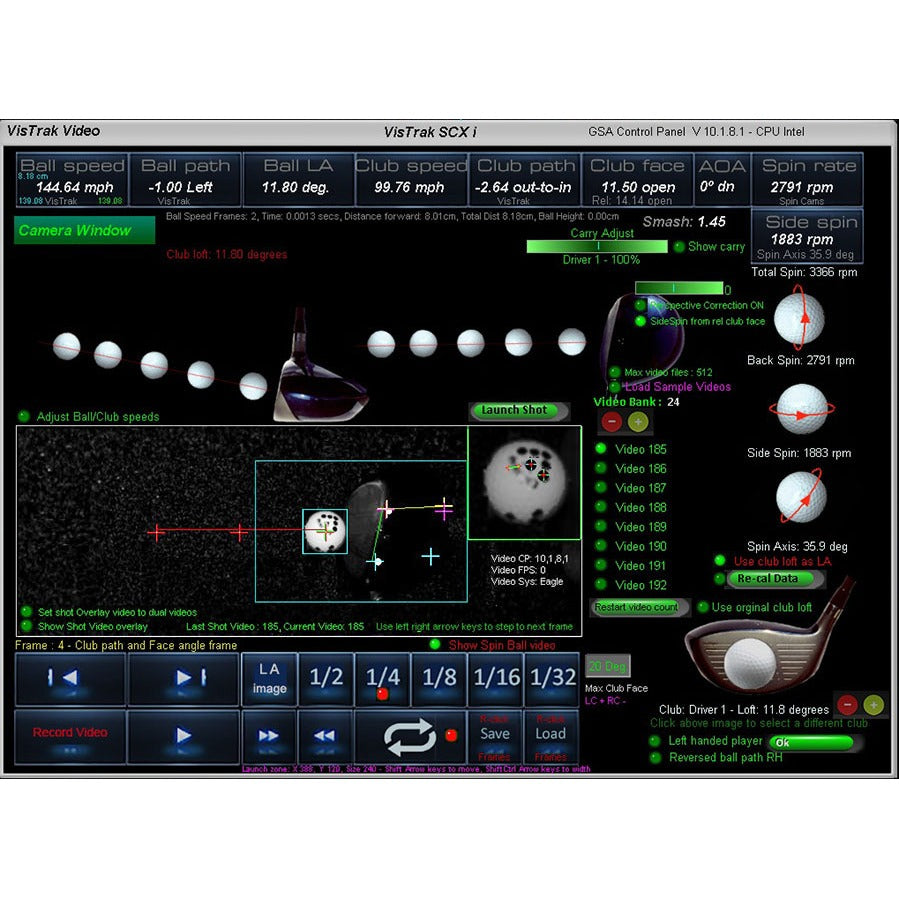Select Video 190 radio option
This screenshot has height=899, width=899.
click(x=601, y=546)
